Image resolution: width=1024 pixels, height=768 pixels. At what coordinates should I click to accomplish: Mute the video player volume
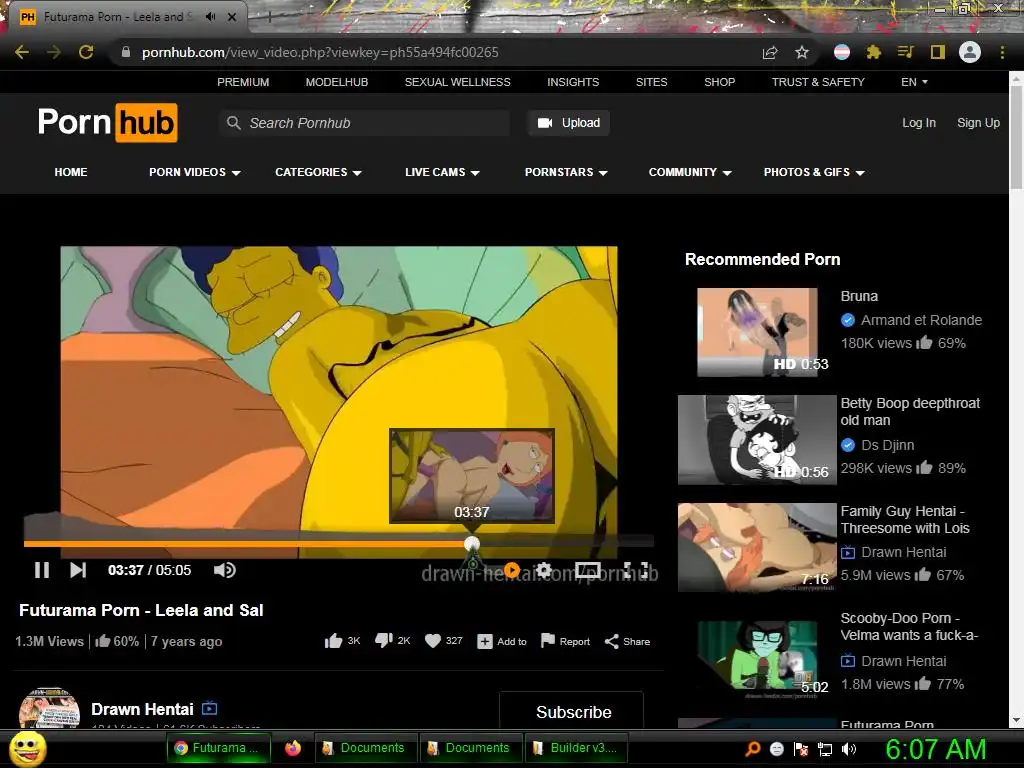(225, 570)
